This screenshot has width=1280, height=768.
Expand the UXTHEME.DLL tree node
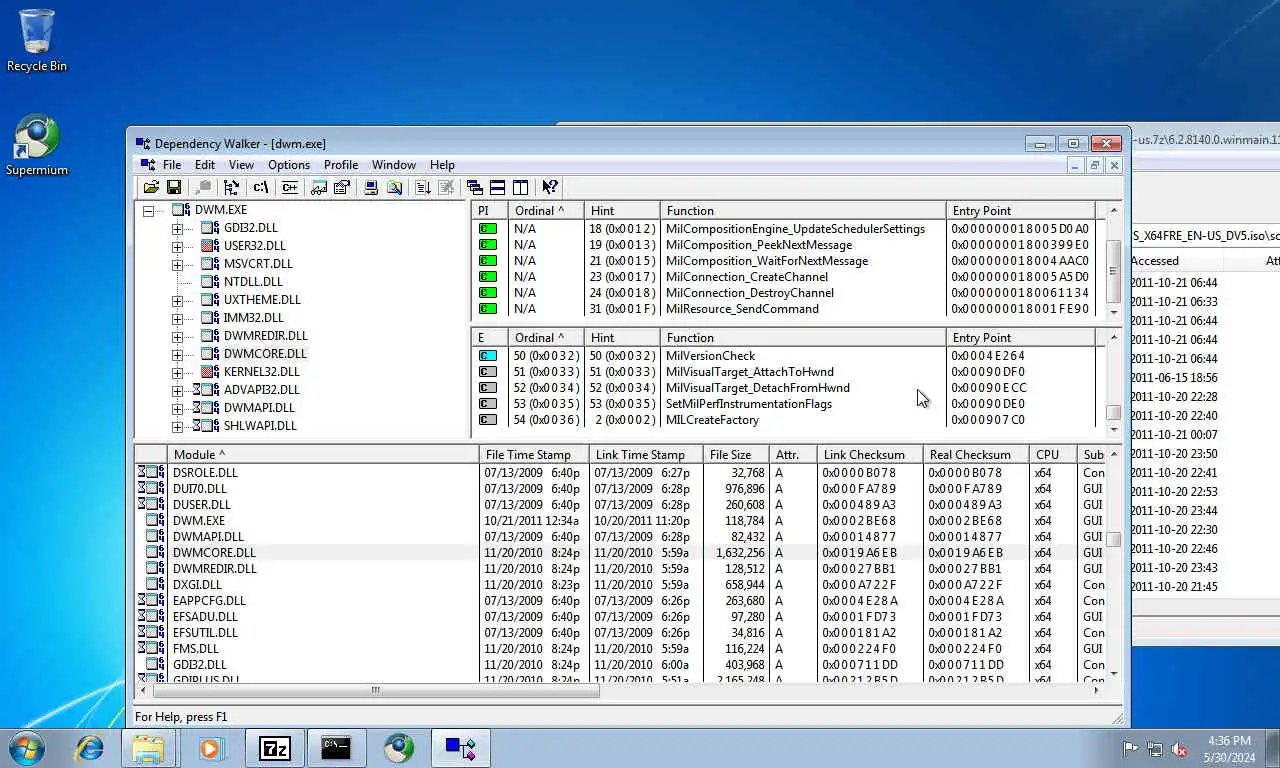(178, 301)
